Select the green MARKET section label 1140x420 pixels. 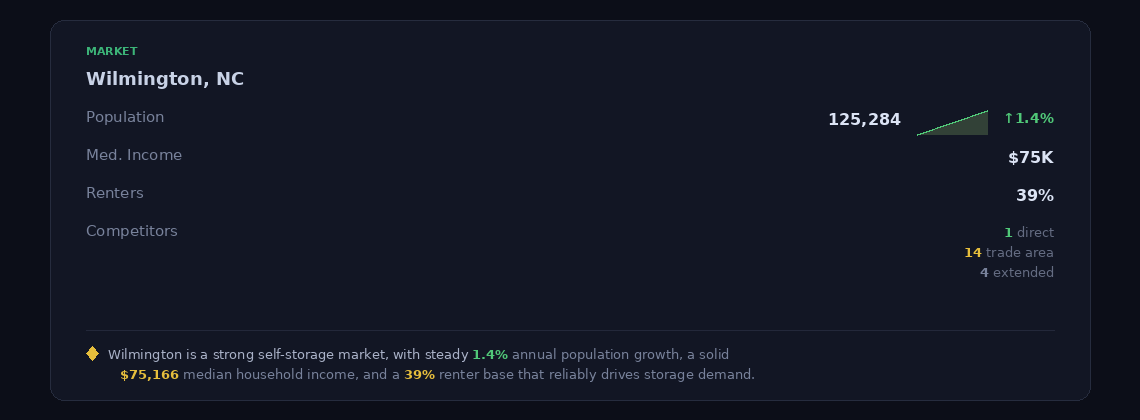pos(112,51)
